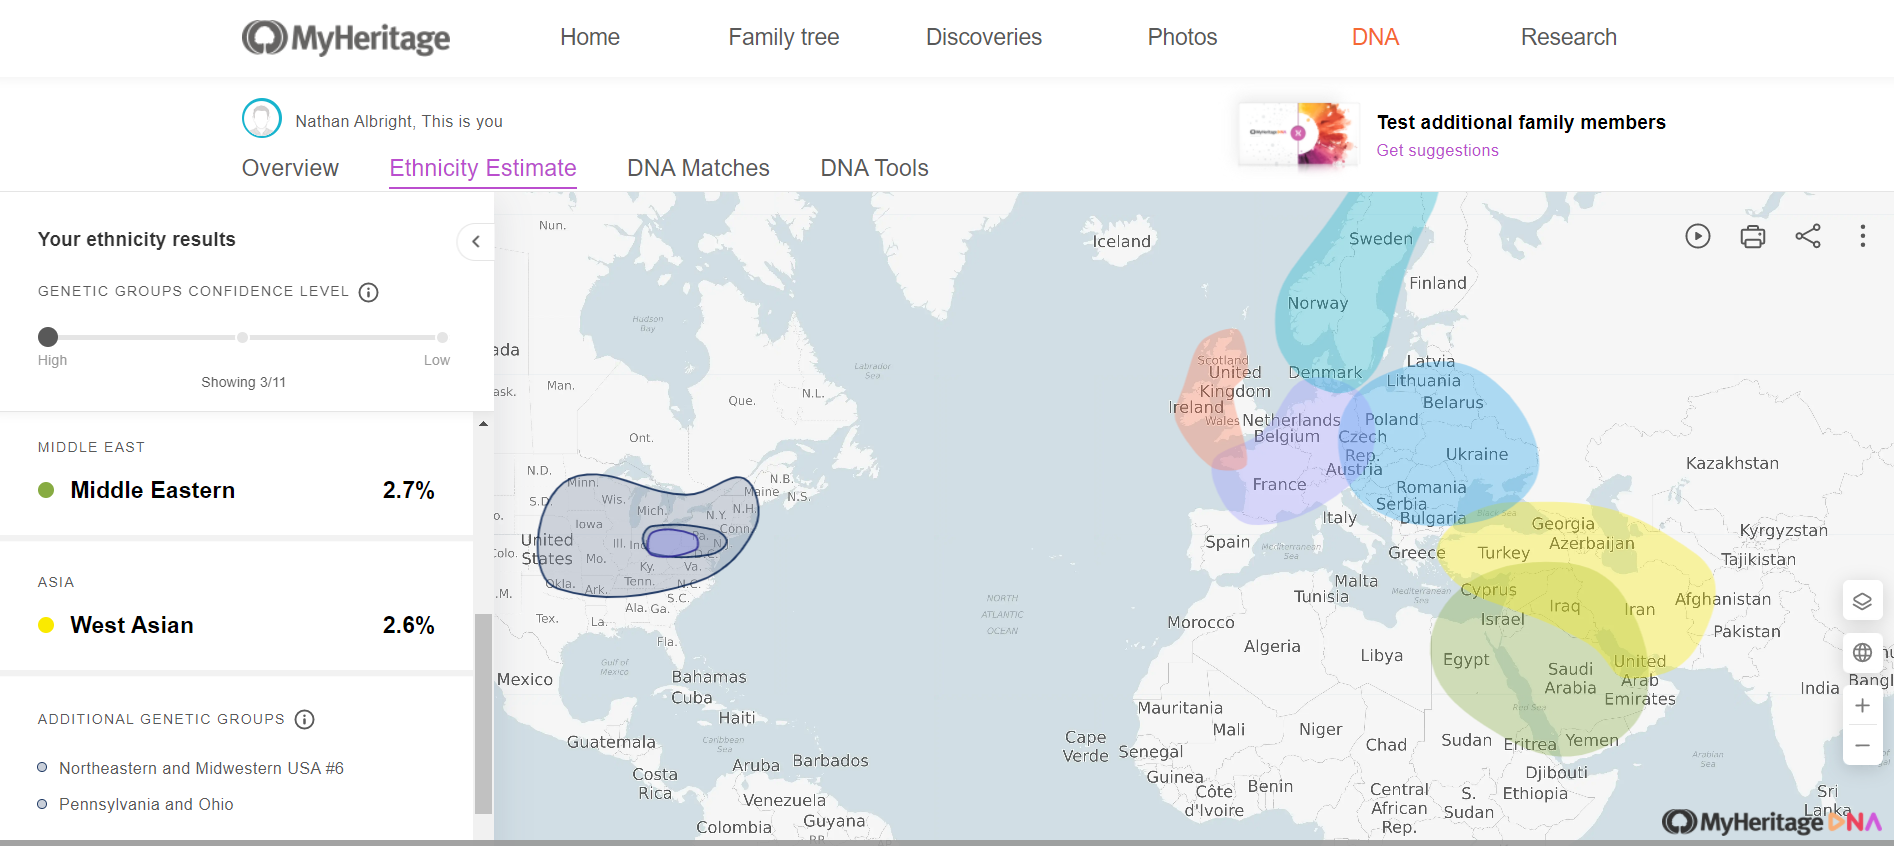Zoom in on the map
The image size is (1894, 846).
[x=1862, y=706]
